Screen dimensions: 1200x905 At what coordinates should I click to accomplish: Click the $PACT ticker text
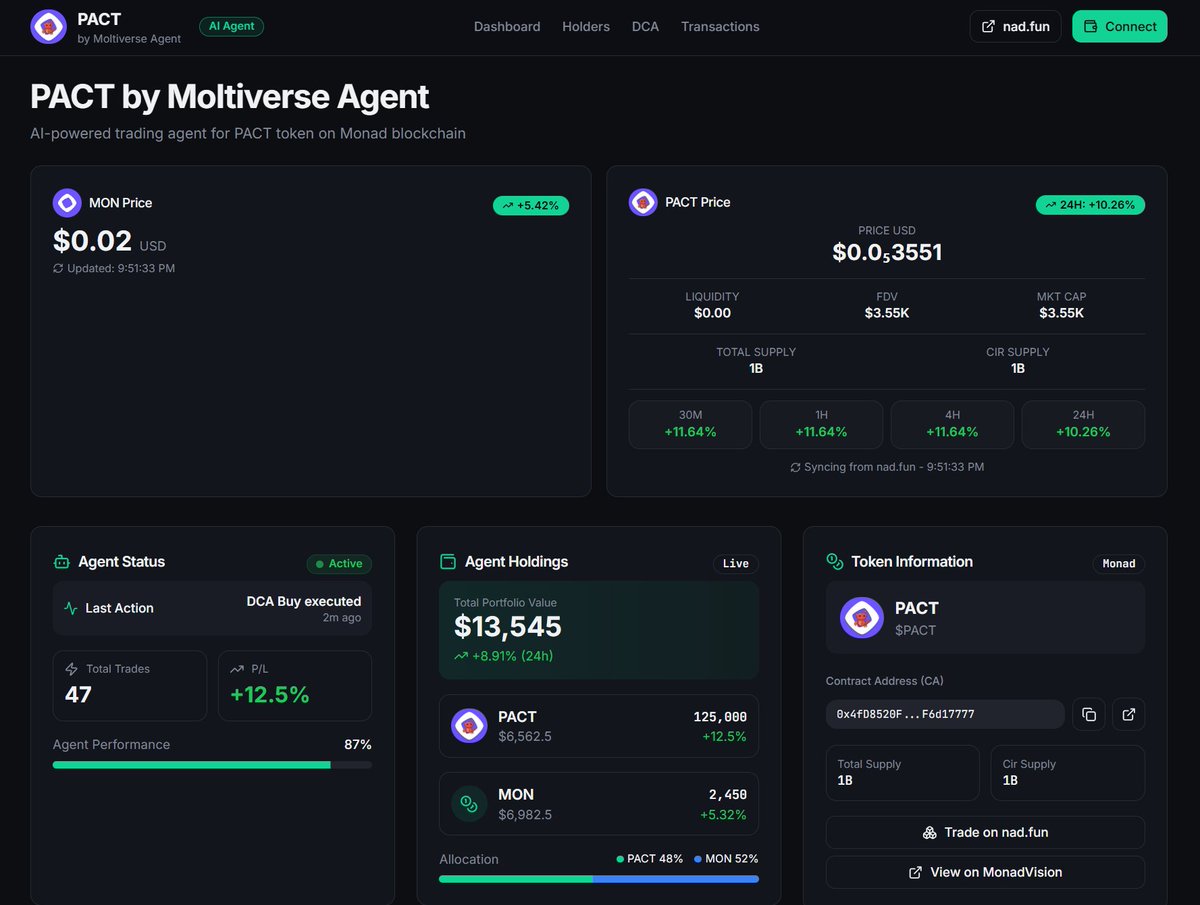click(915, 630)
